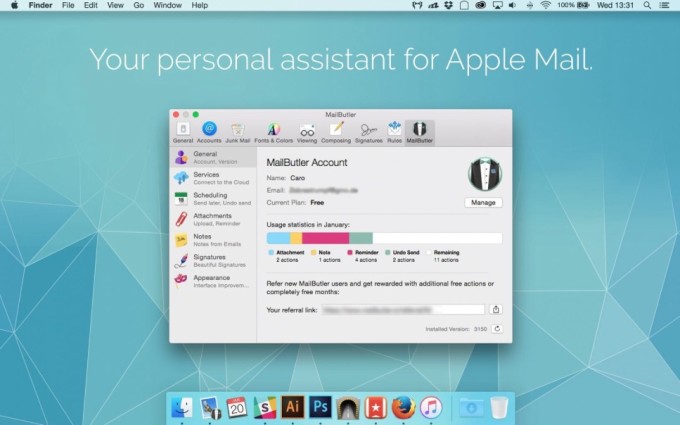Screen dimensions: 680x425
Task: Open iTunes from the Dock
Action: [431, 407]
